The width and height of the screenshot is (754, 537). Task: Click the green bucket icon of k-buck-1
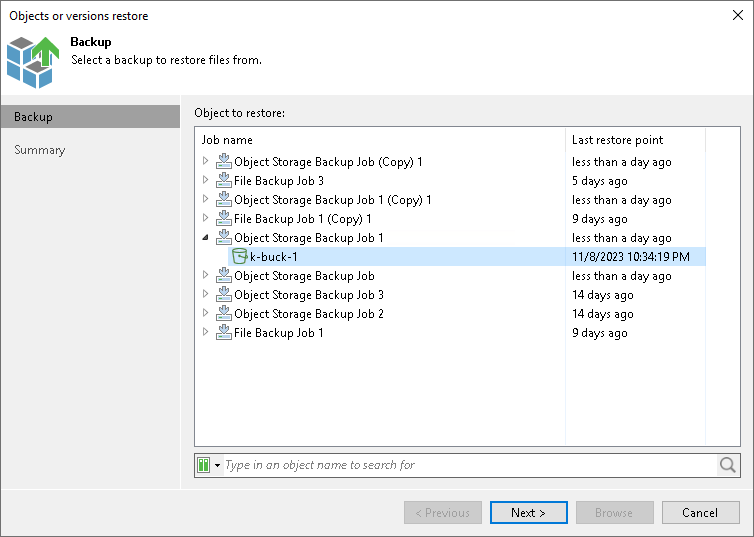click(x=239, y=256)
